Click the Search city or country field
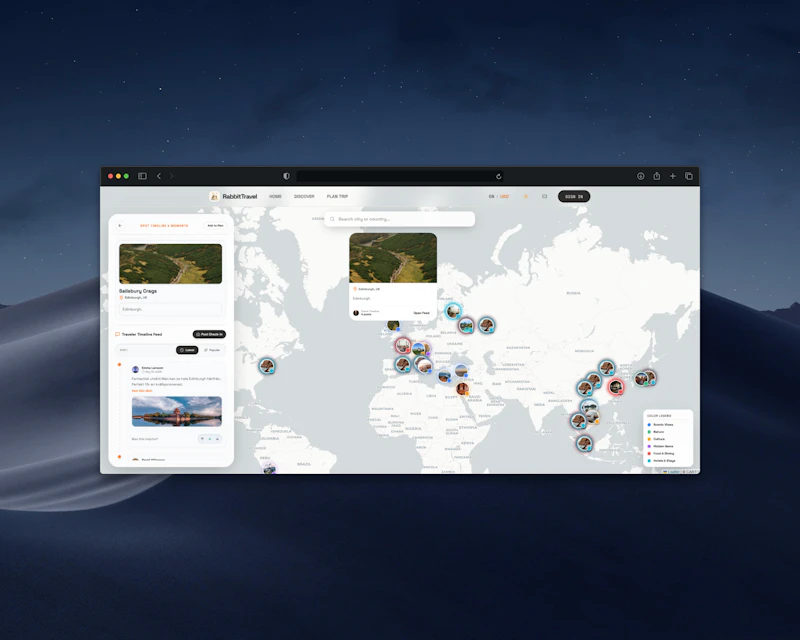Screen dimensions: 800x640 (399, 219)
